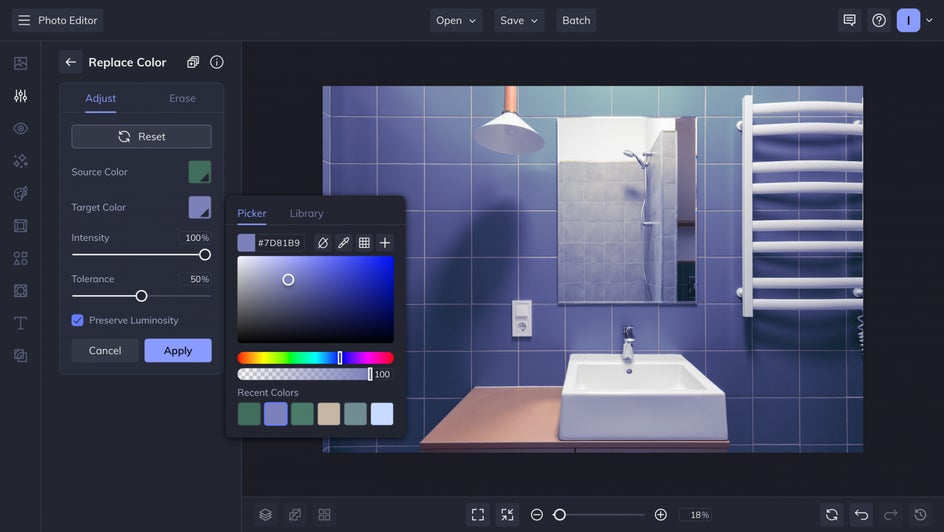The width and height of the screenshot is (944, 532).
Task: Click the 18% zoom percentage field
Action: [697, 515]
